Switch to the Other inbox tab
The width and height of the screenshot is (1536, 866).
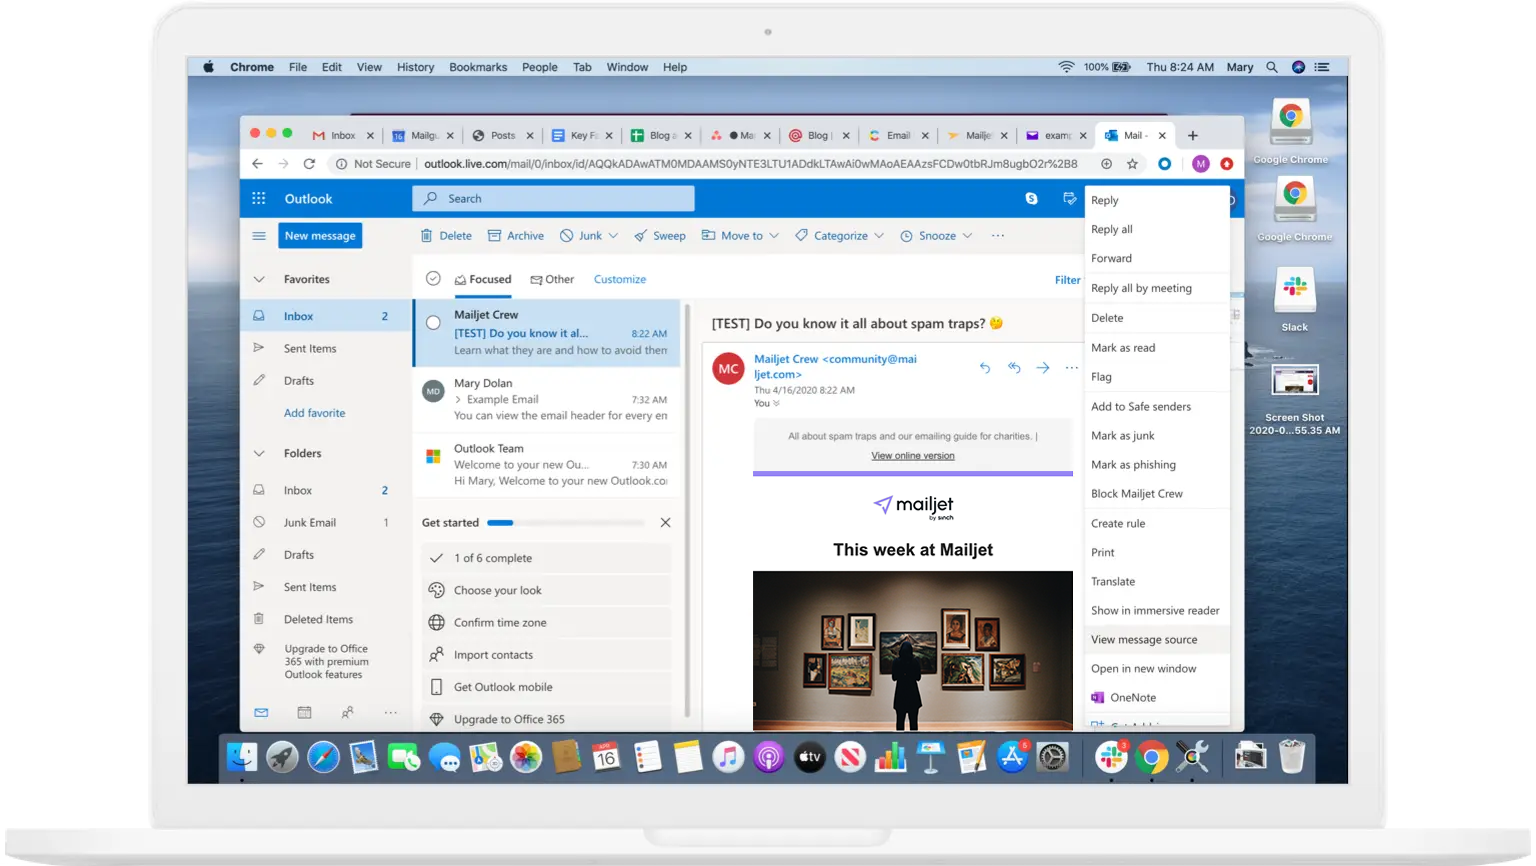(552, 279)
